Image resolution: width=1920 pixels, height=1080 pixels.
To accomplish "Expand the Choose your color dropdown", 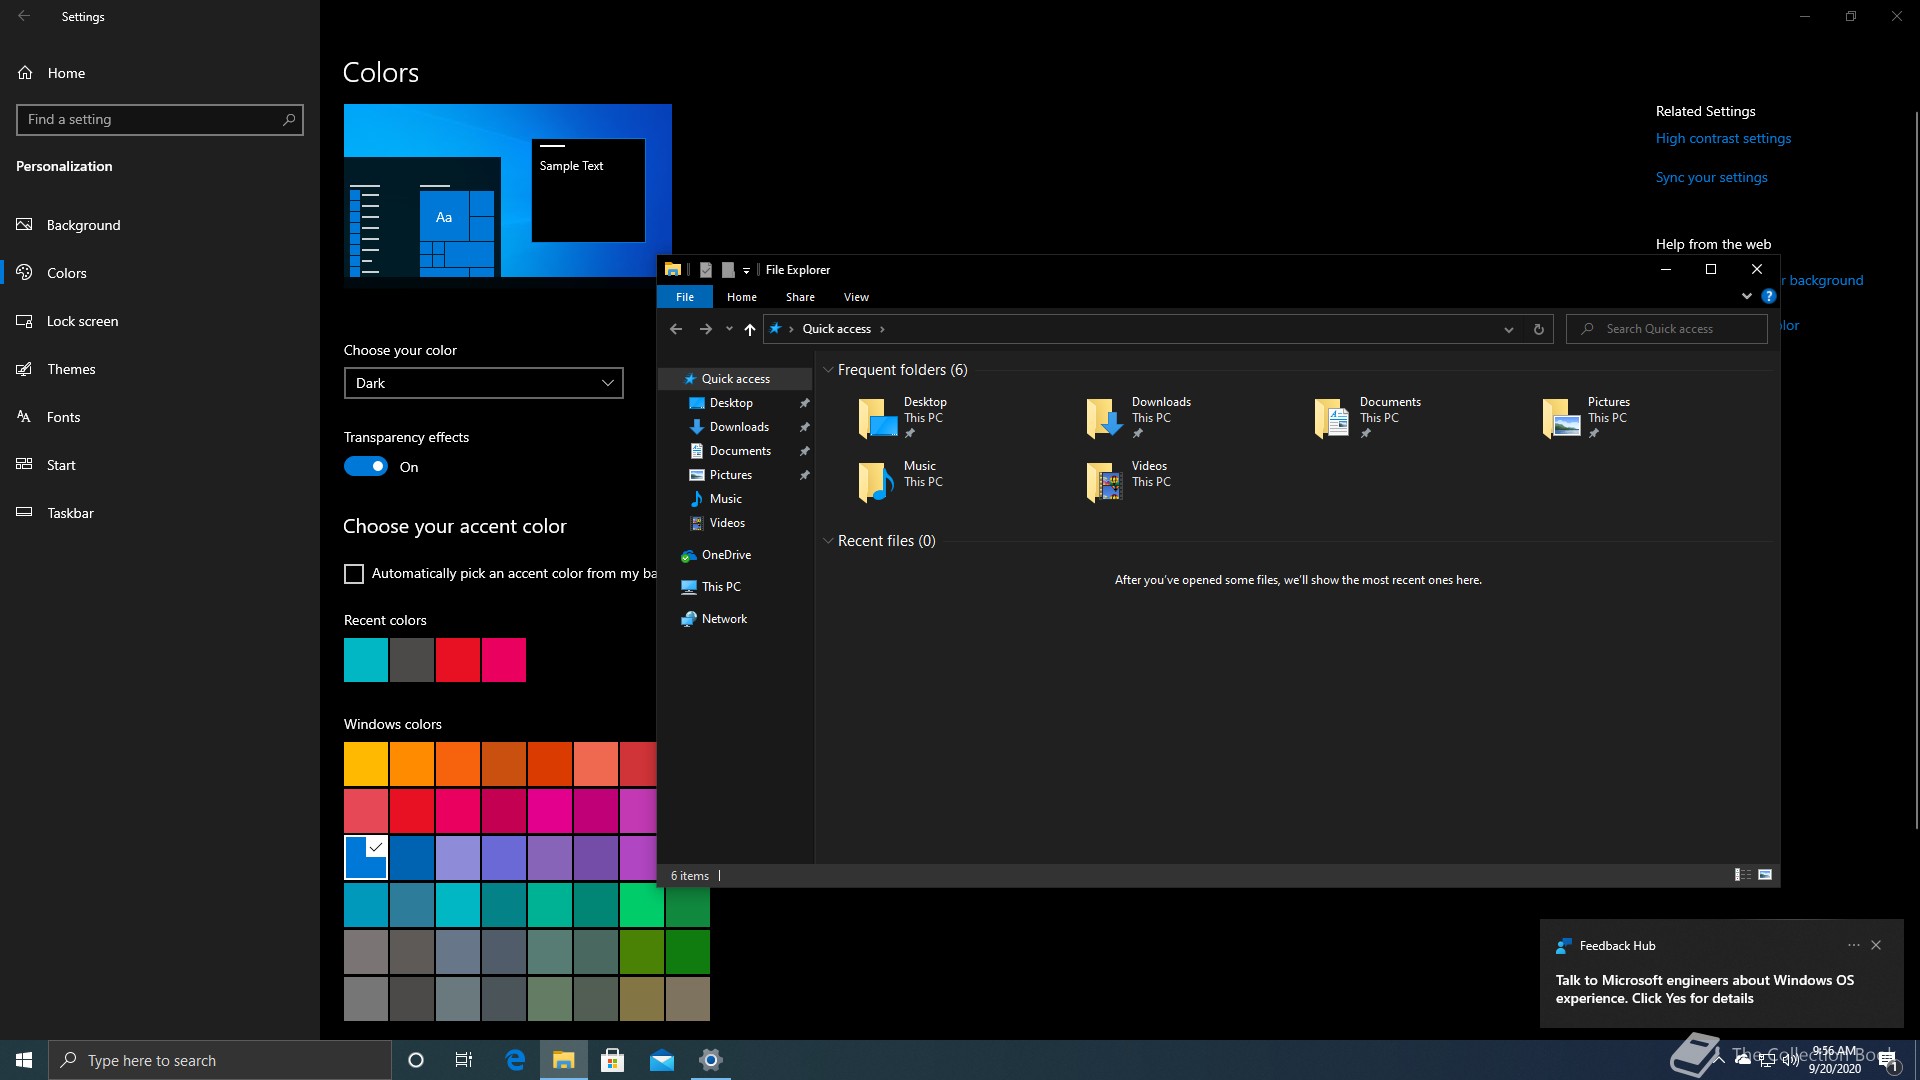I will click(483, 383).
